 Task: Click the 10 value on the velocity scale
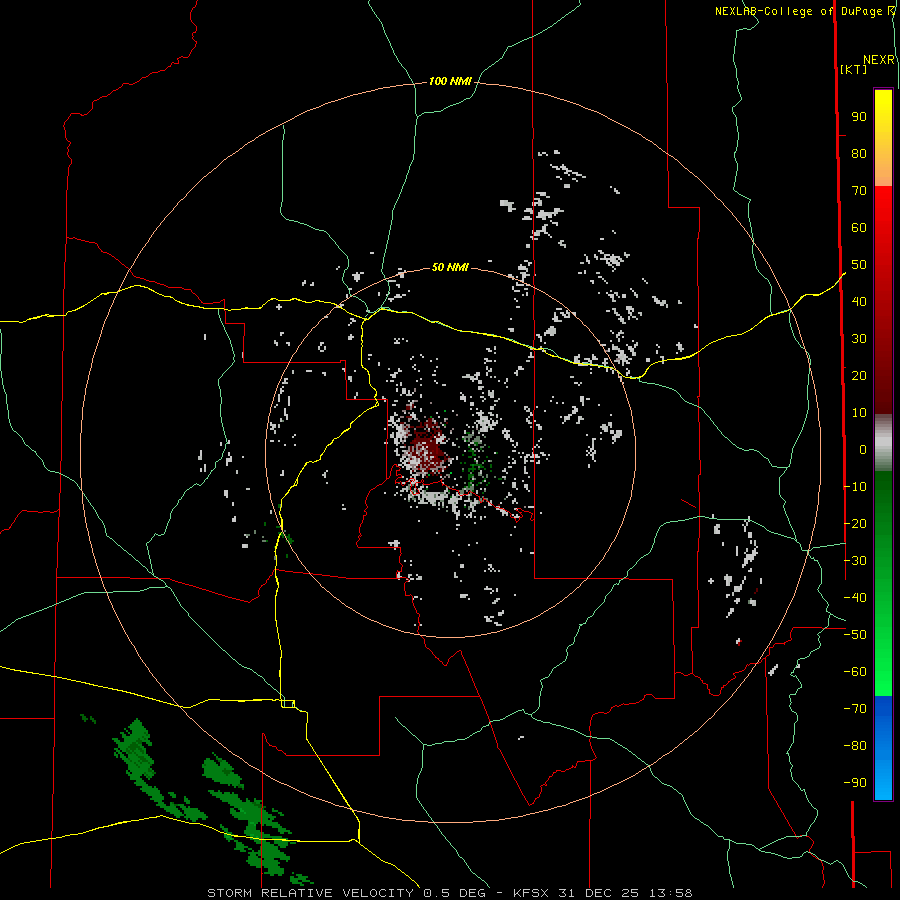pyautogui.click(x=859, y=413)
